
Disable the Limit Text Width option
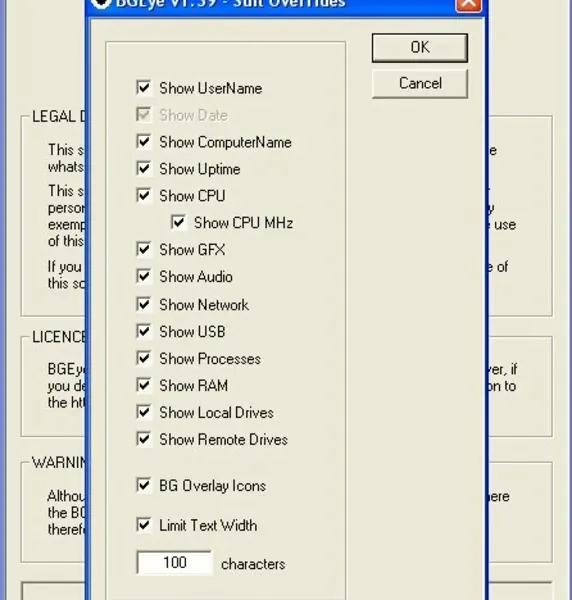pyautogui.click(x=144, y=525)
